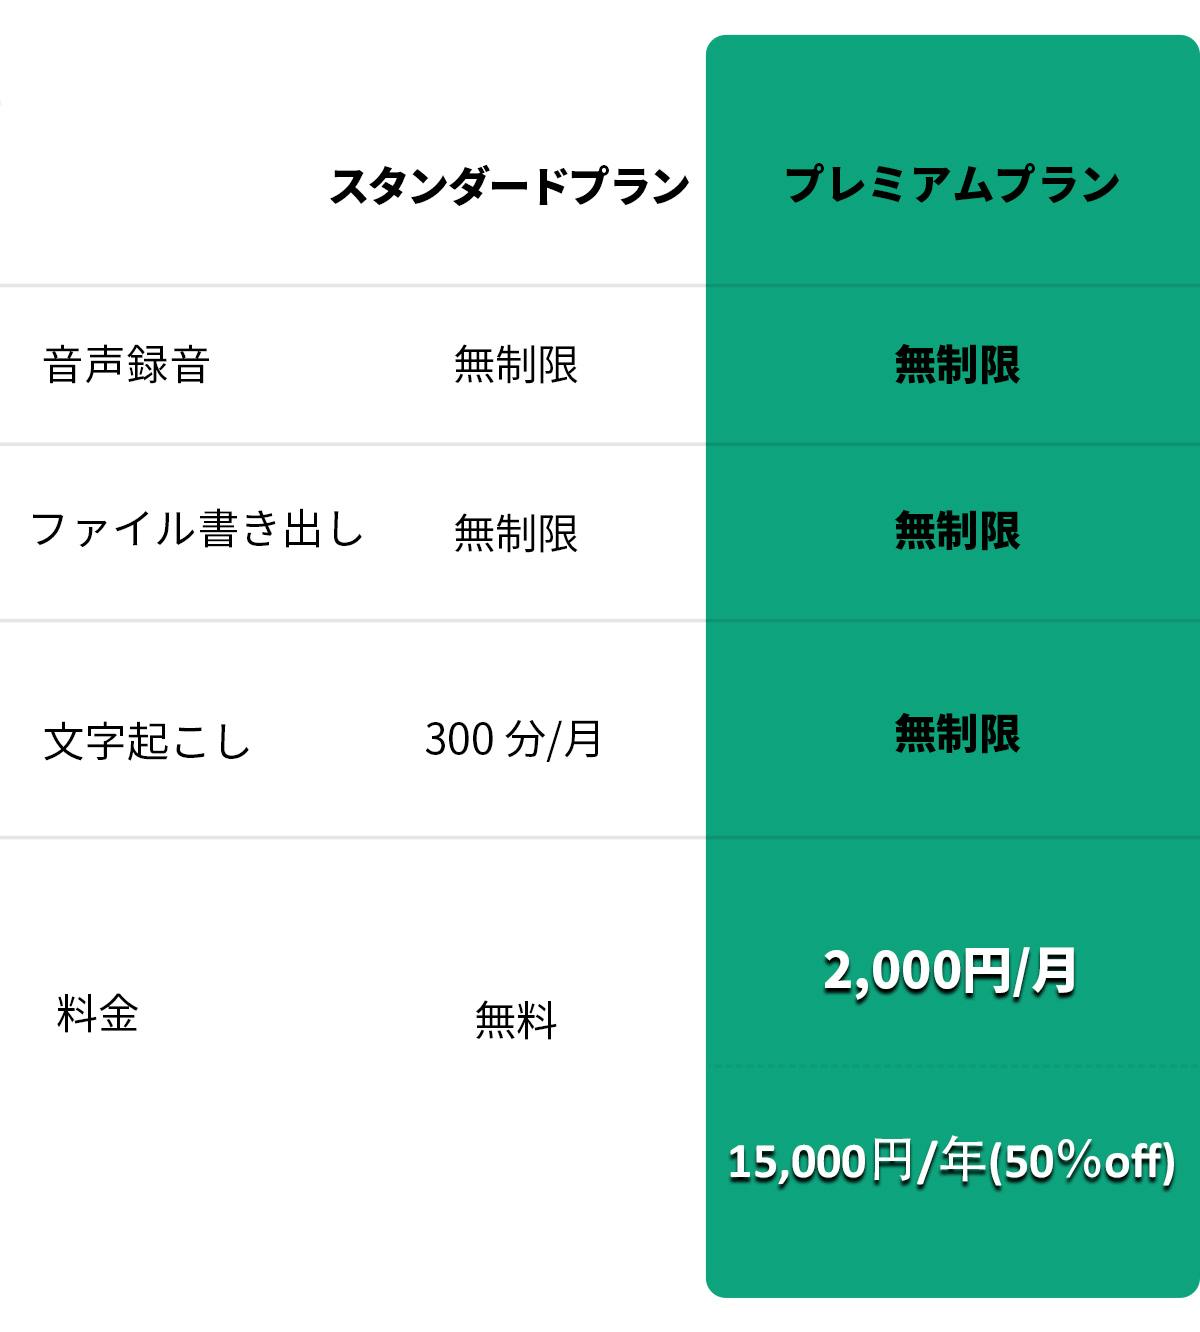Click the 料金 row label

(97, 1014)
